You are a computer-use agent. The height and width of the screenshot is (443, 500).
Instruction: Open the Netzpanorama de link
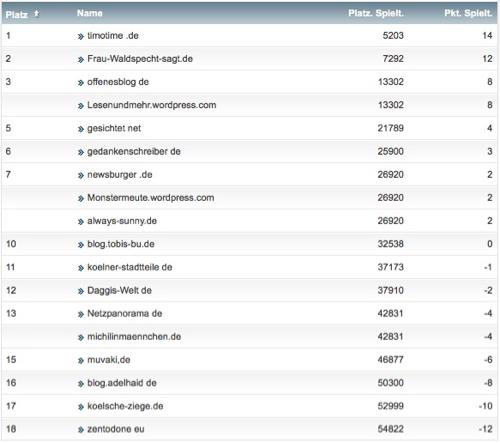[x=125, y=314]
